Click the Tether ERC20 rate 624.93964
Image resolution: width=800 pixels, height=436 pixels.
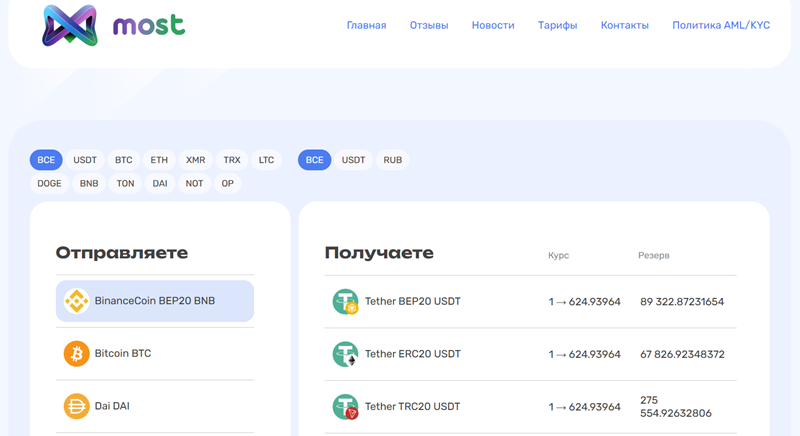[584, 354]
